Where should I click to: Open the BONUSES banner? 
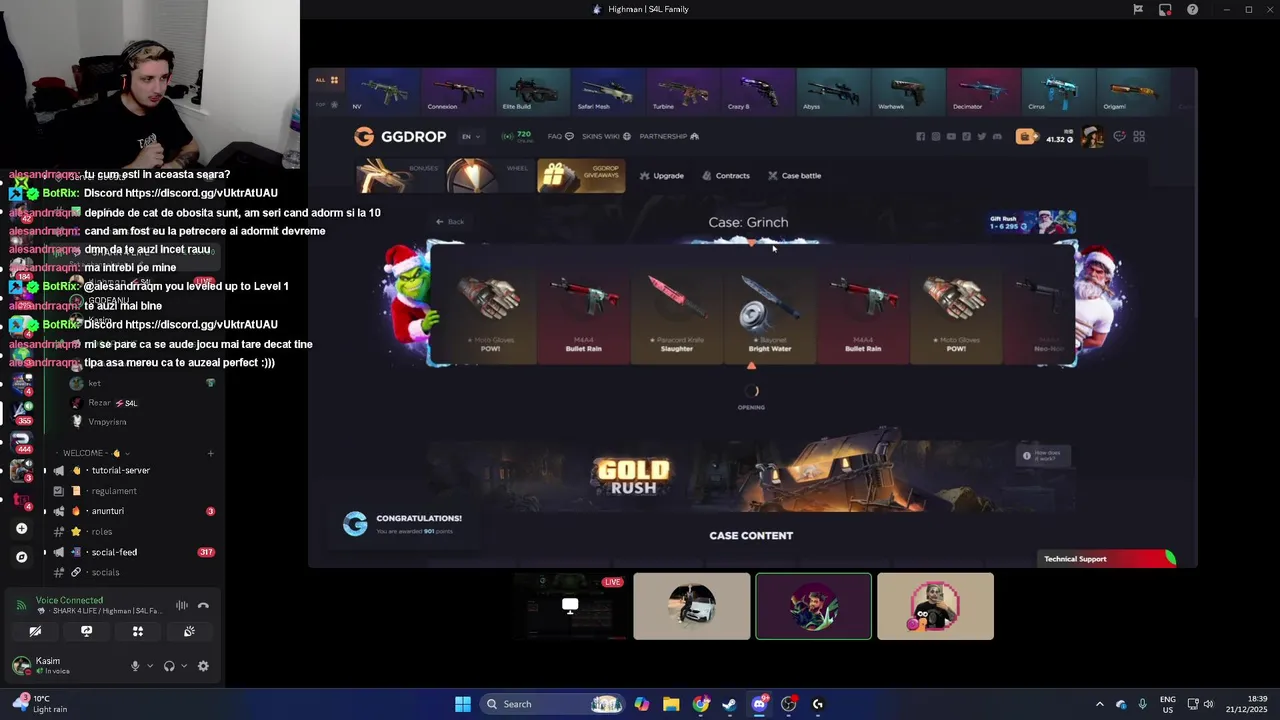(x=400, y=175)
